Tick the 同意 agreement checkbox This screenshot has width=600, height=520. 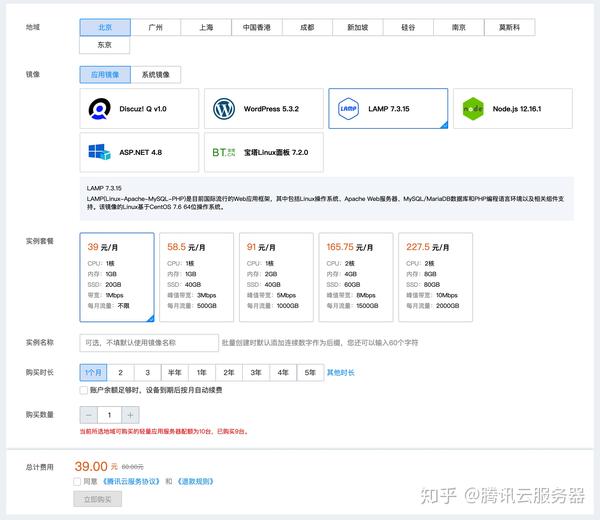[77, 481]
